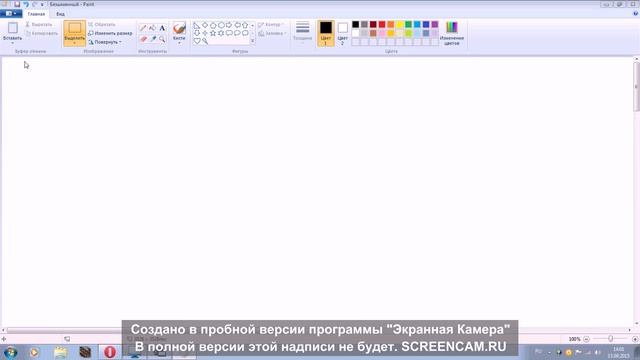Image resolution: width=640 pixels, height=360 pixels.
Task: Pick the orange palette swatch
Action: [x=391, y=24]
